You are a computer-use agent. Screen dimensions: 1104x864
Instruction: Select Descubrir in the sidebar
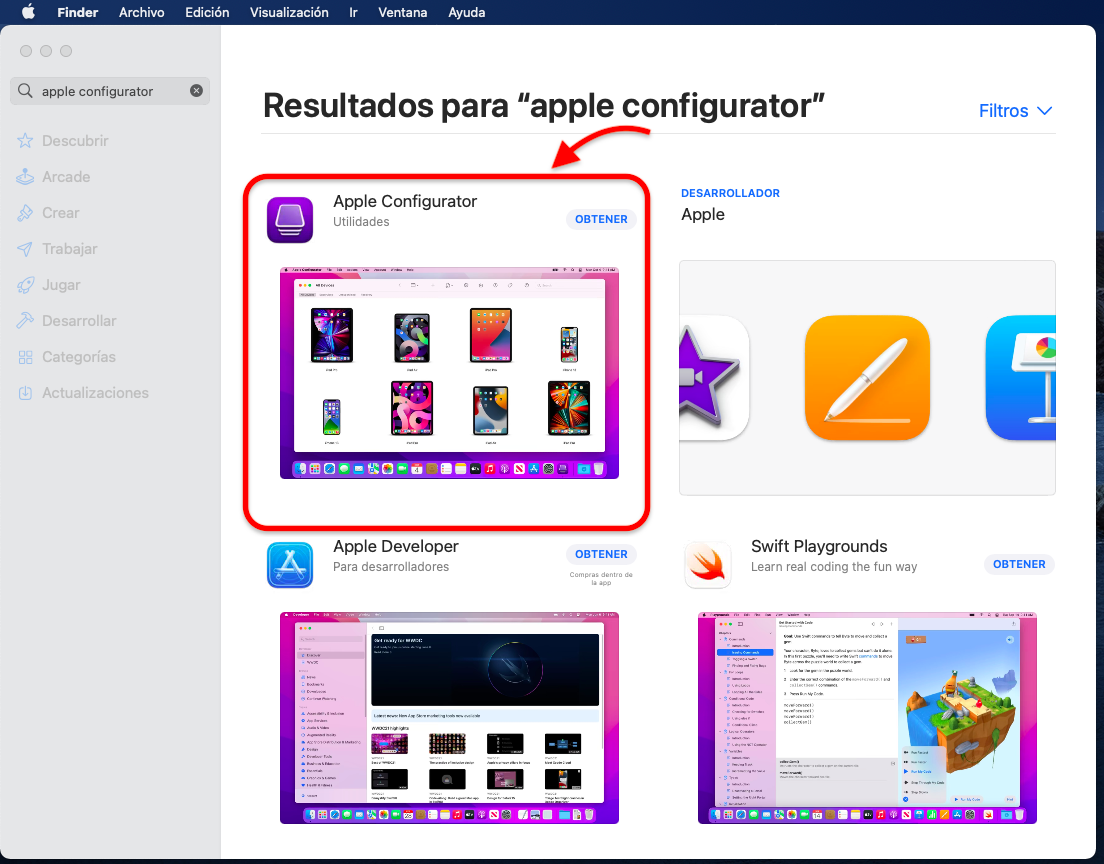point(75,140)
